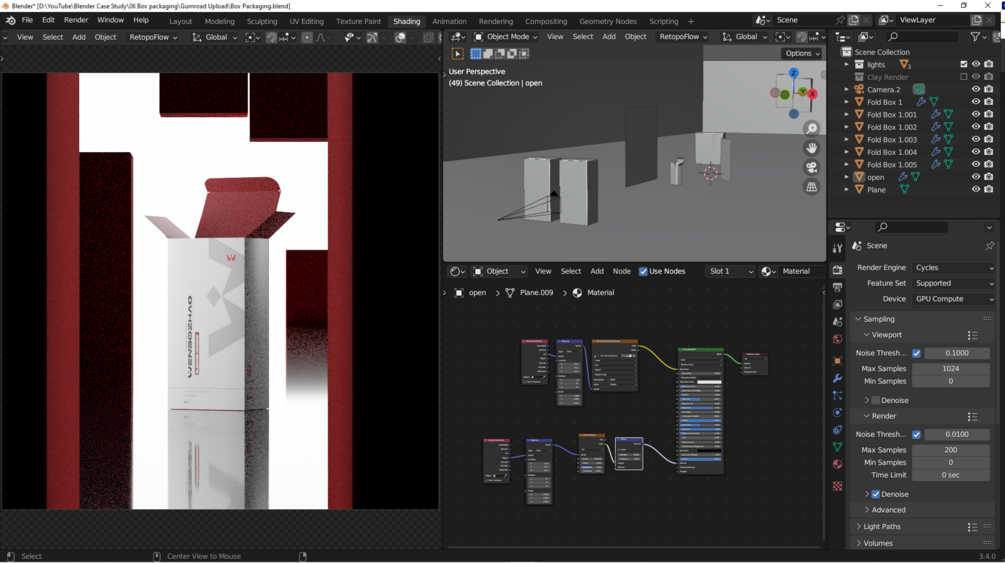Hide lights collection with eye icon
This screenshot has height=563, width=1005.
tap(976, 65)
